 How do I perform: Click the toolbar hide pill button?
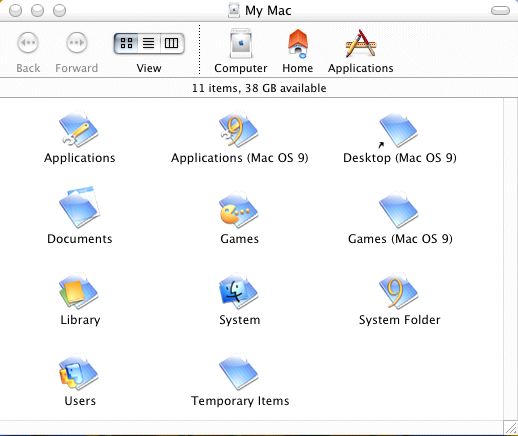tap(500, 11)
